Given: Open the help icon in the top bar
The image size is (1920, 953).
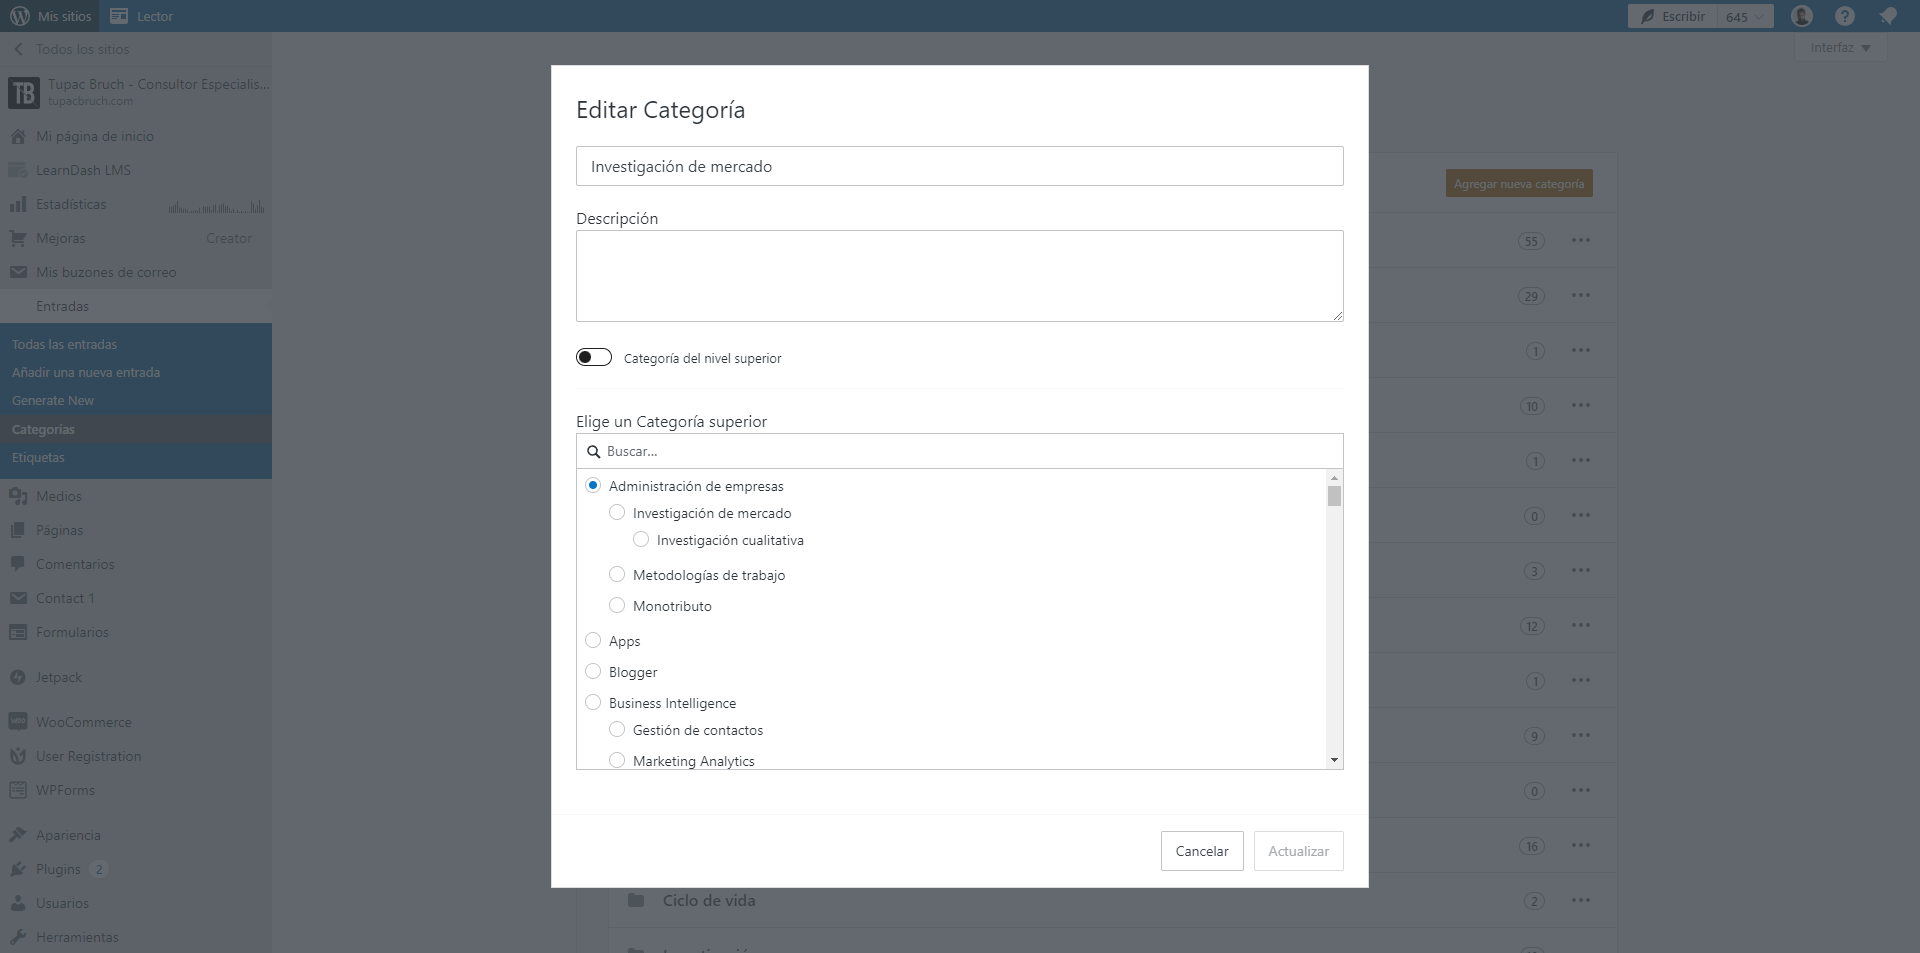Looking at the screenshot, I should (x=1845, y=16).
